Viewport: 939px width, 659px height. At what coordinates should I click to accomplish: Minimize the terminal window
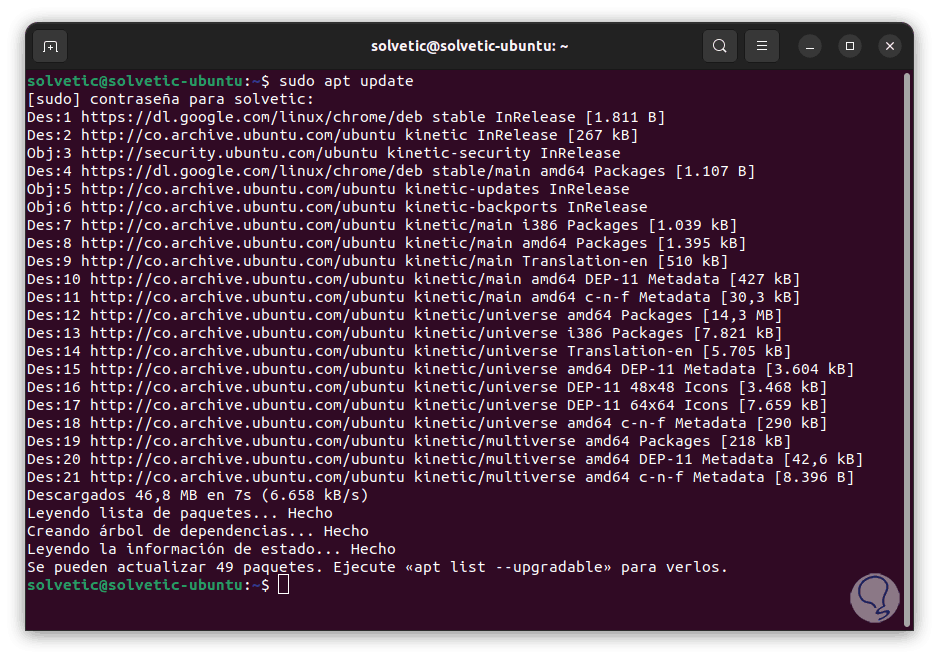(x=810, y=46)
